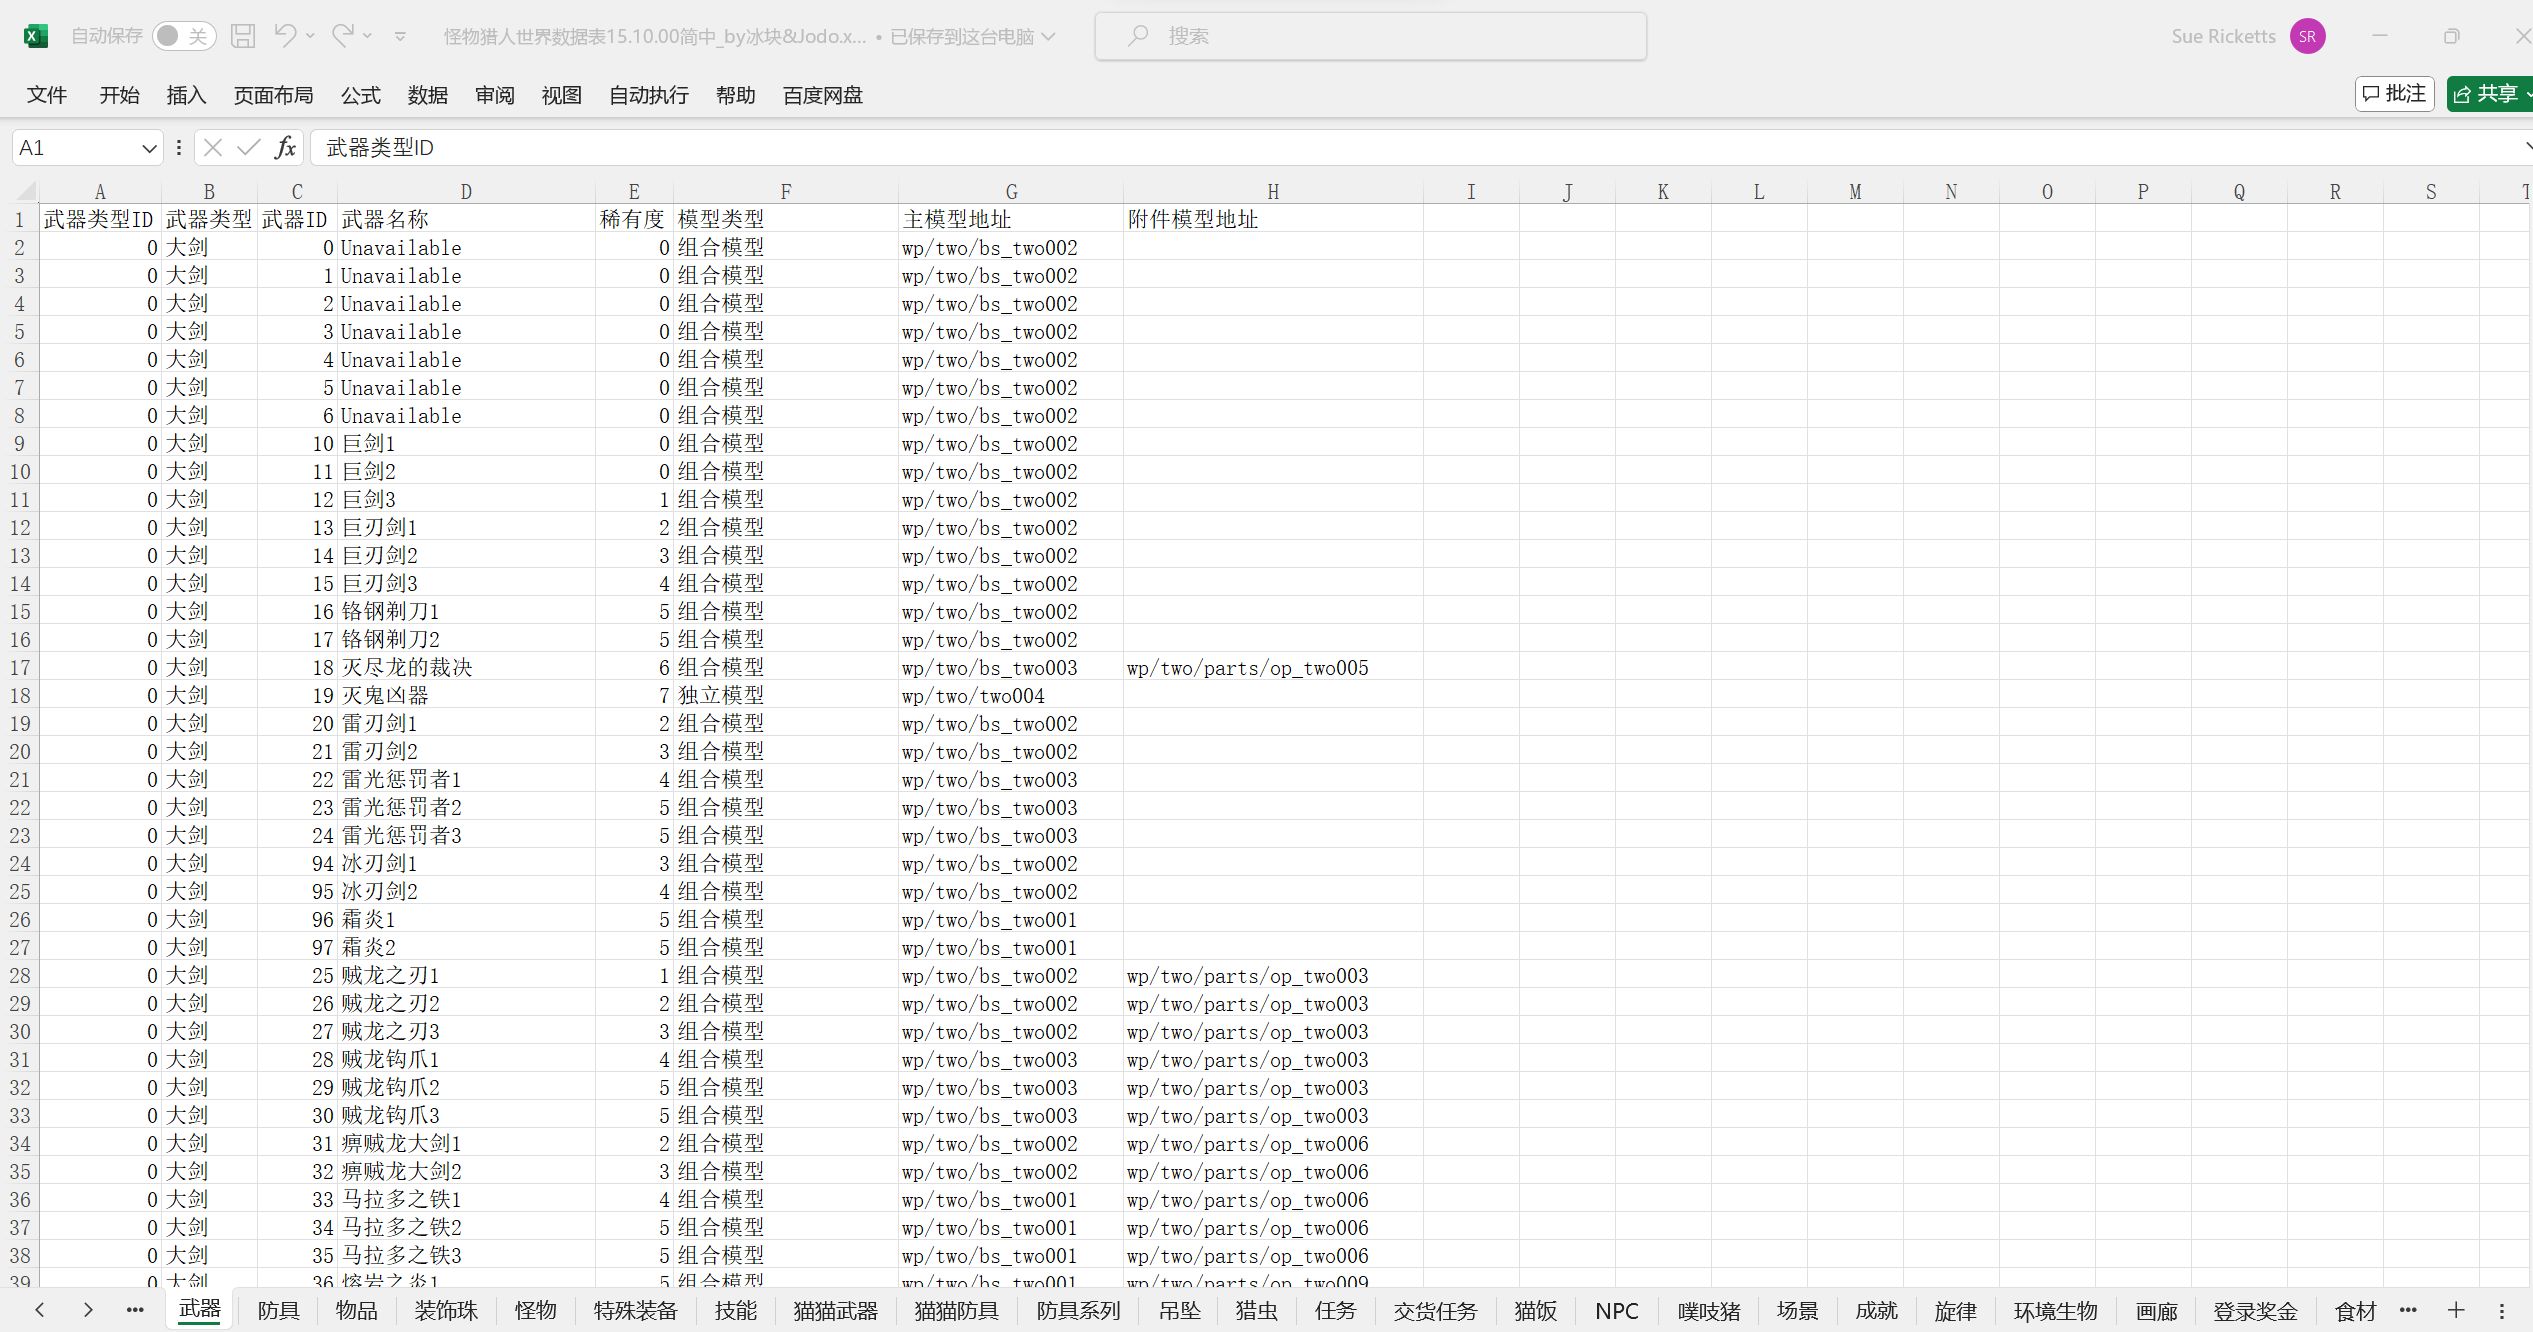This screenshot has width=2533, height=1332.
Task: Select column H header
Action: [x=1273, y=192]
